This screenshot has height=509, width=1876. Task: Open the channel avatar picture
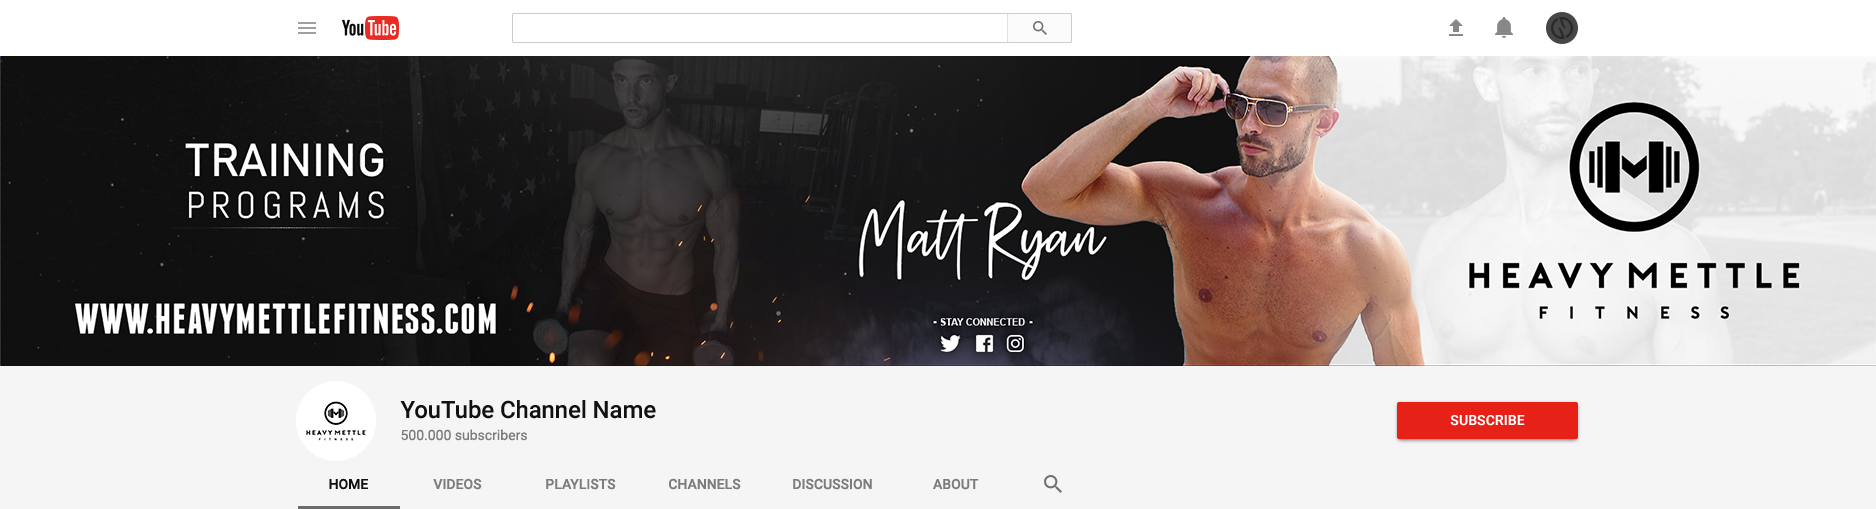336,421
